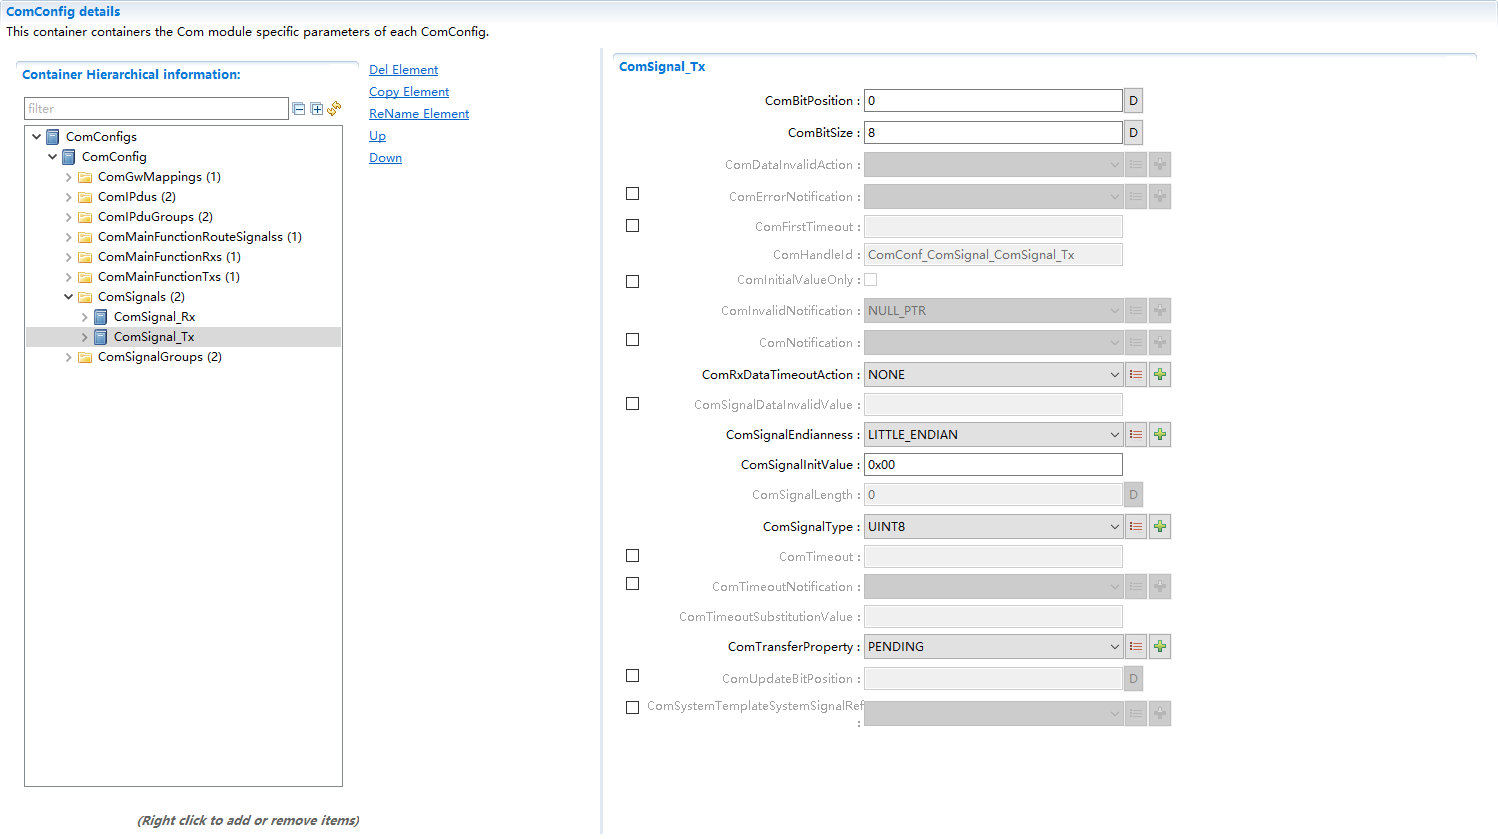Image resolution: width=1498 pixels, height=839 pixels.
Task: Click the expand-all icon beside filter box
Action: click(316, 109)
